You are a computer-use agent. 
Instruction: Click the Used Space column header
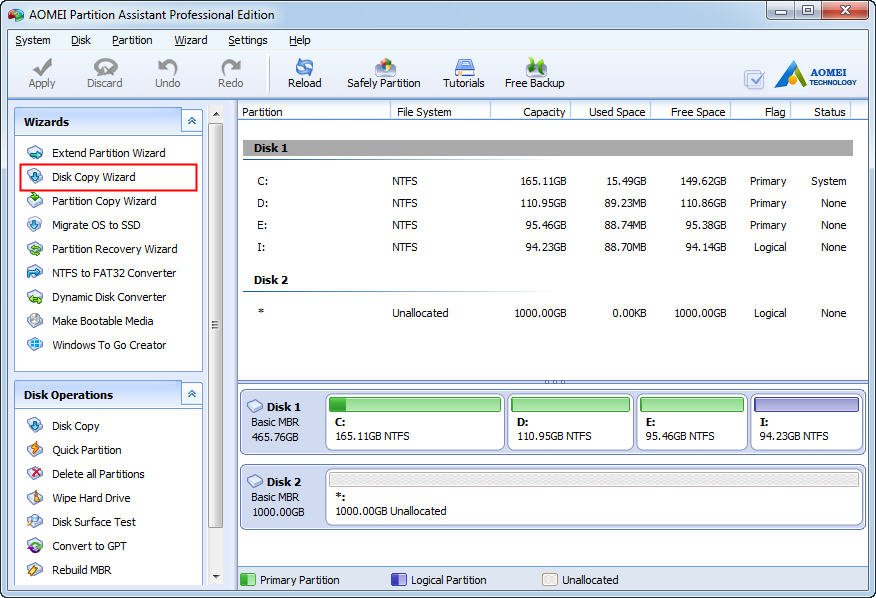(x=611, y=112)
